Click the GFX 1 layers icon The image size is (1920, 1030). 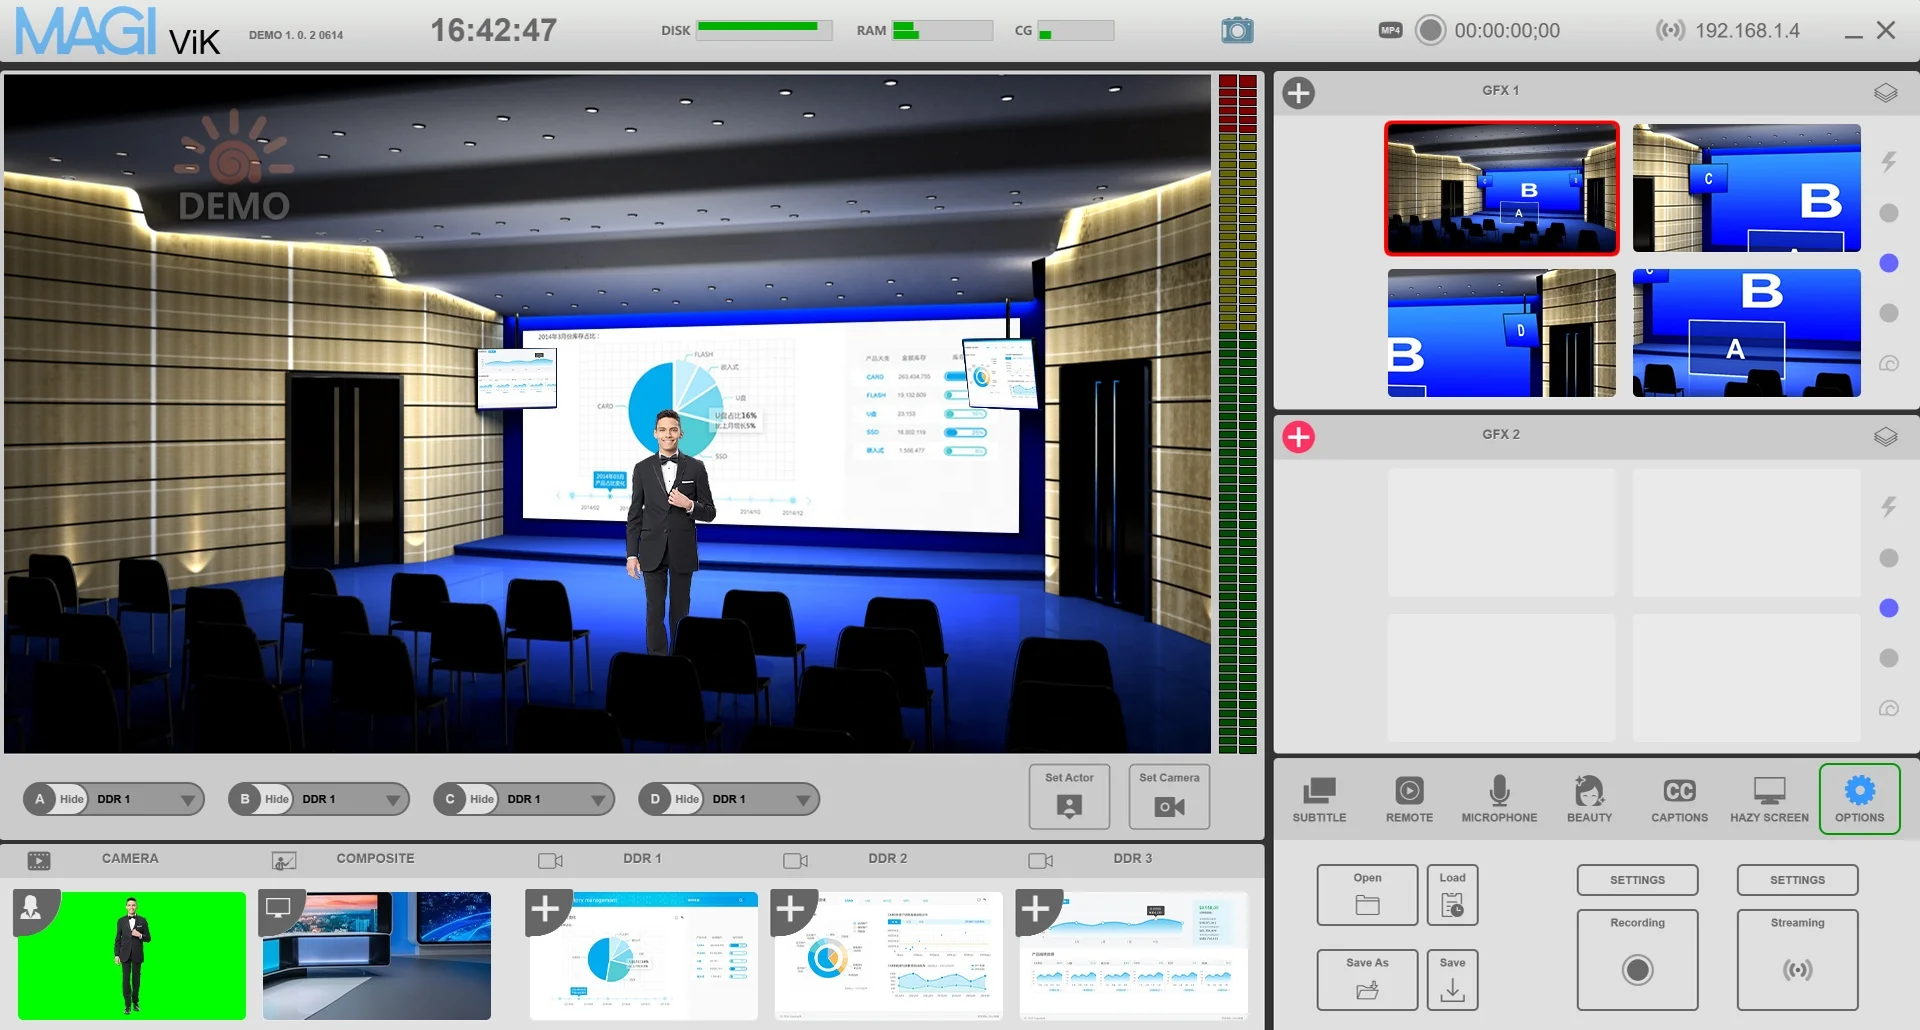[1885, 93]
